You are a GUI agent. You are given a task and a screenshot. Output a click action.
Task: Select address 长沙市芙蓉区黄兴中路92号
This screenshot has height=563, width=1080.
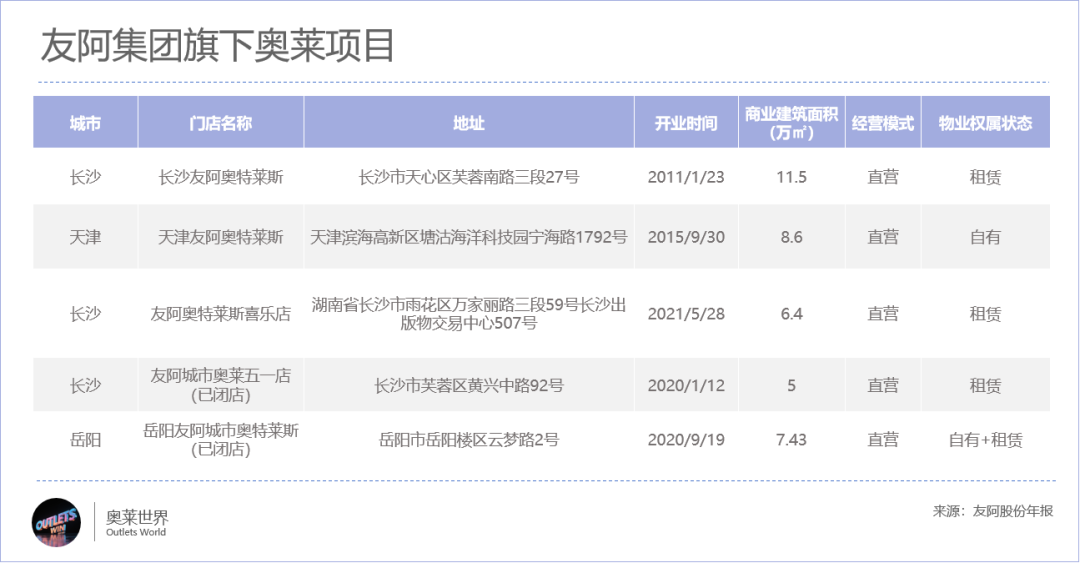click(469, 385)
